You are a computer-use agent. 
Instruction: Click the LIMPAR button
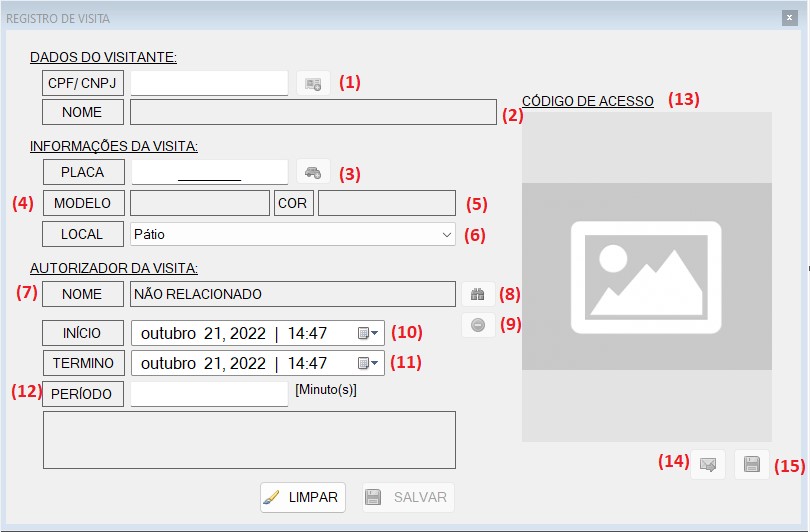(303, 497)
